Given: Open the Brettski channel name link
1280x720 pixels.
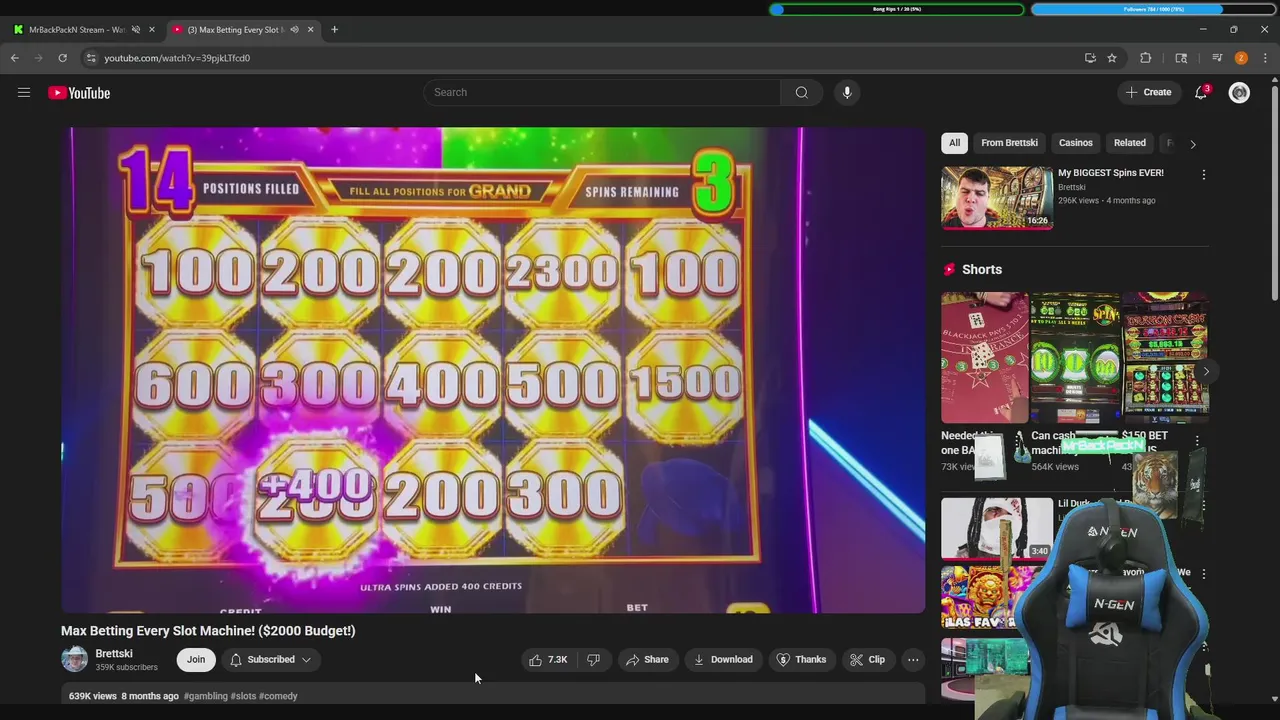Looking at the screenshot, I should tap(114, 653).
